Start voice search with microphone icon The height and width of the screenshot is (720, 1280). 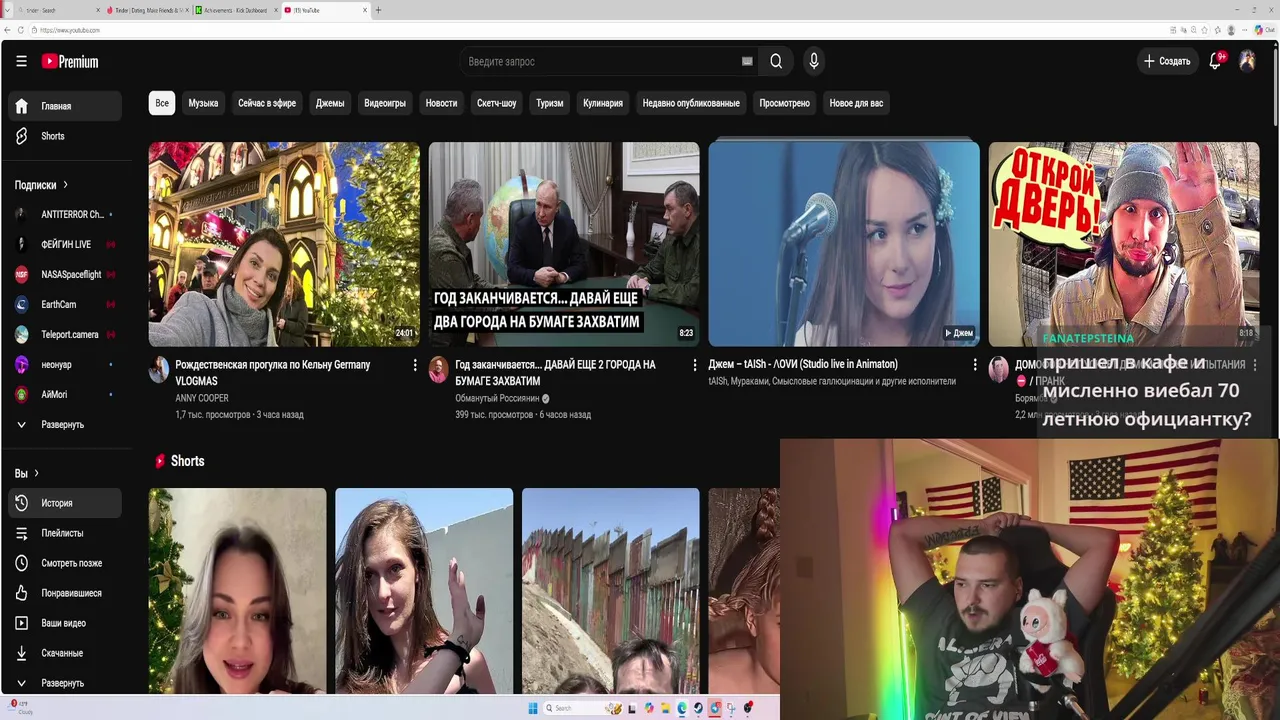click(x=814, y=61)
